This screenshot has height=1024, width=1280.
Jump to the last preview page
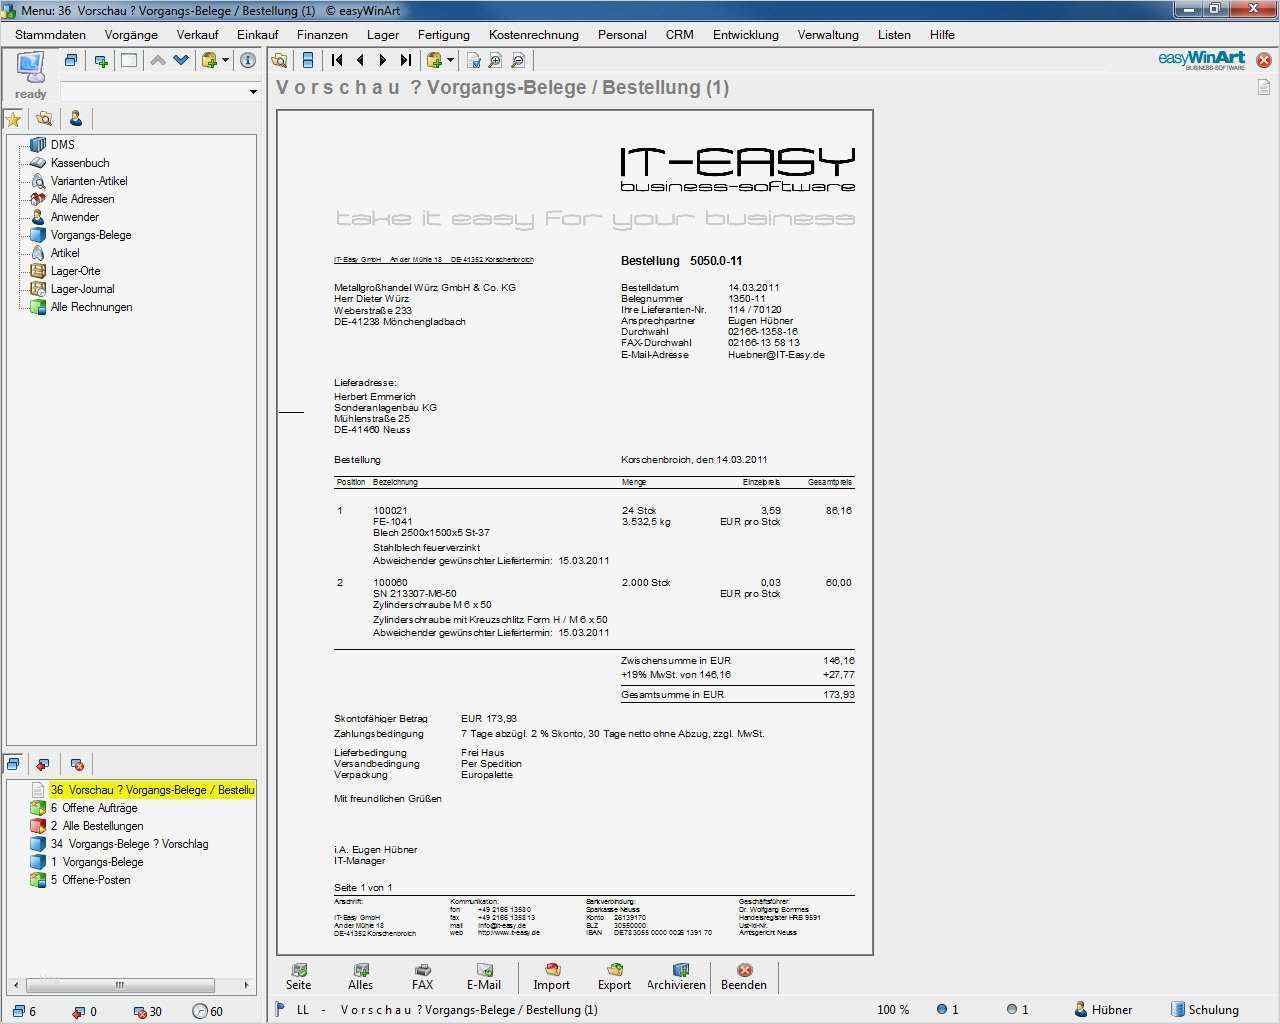405,61
